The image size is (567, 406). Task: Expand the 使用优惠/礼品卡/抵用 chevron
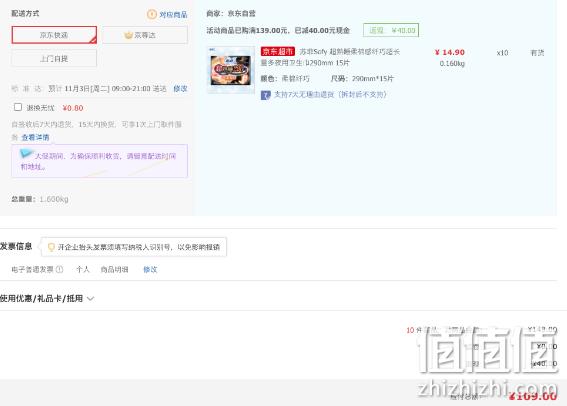click(x=90, y=299)
